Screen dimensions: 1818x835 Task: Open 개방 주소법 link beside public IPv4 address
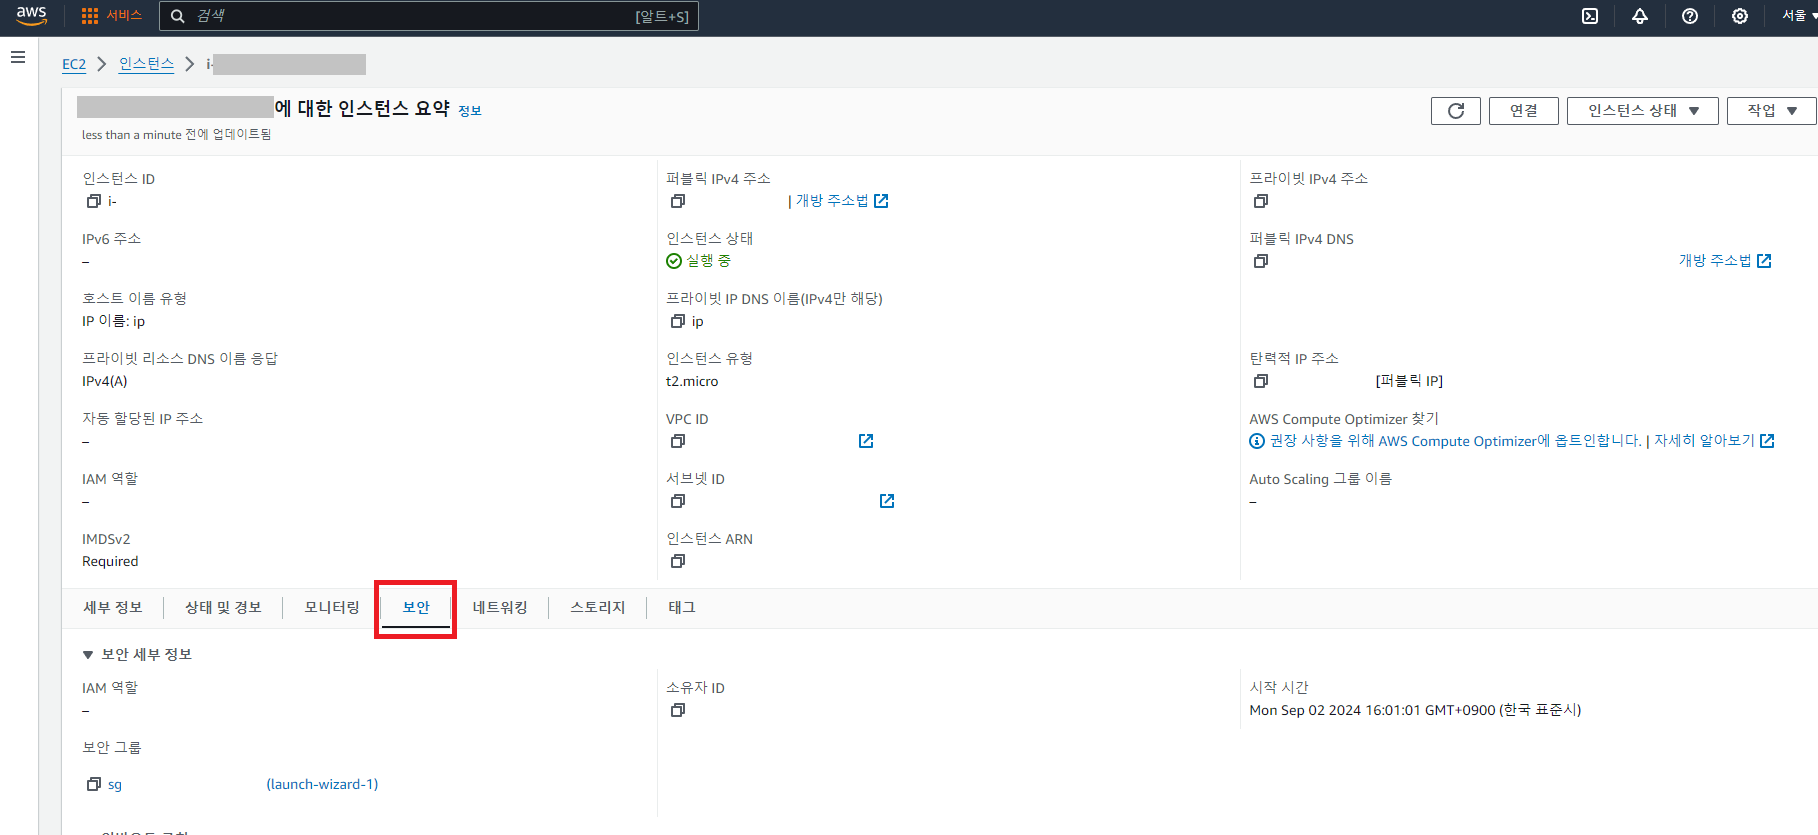tap(841, 201)
